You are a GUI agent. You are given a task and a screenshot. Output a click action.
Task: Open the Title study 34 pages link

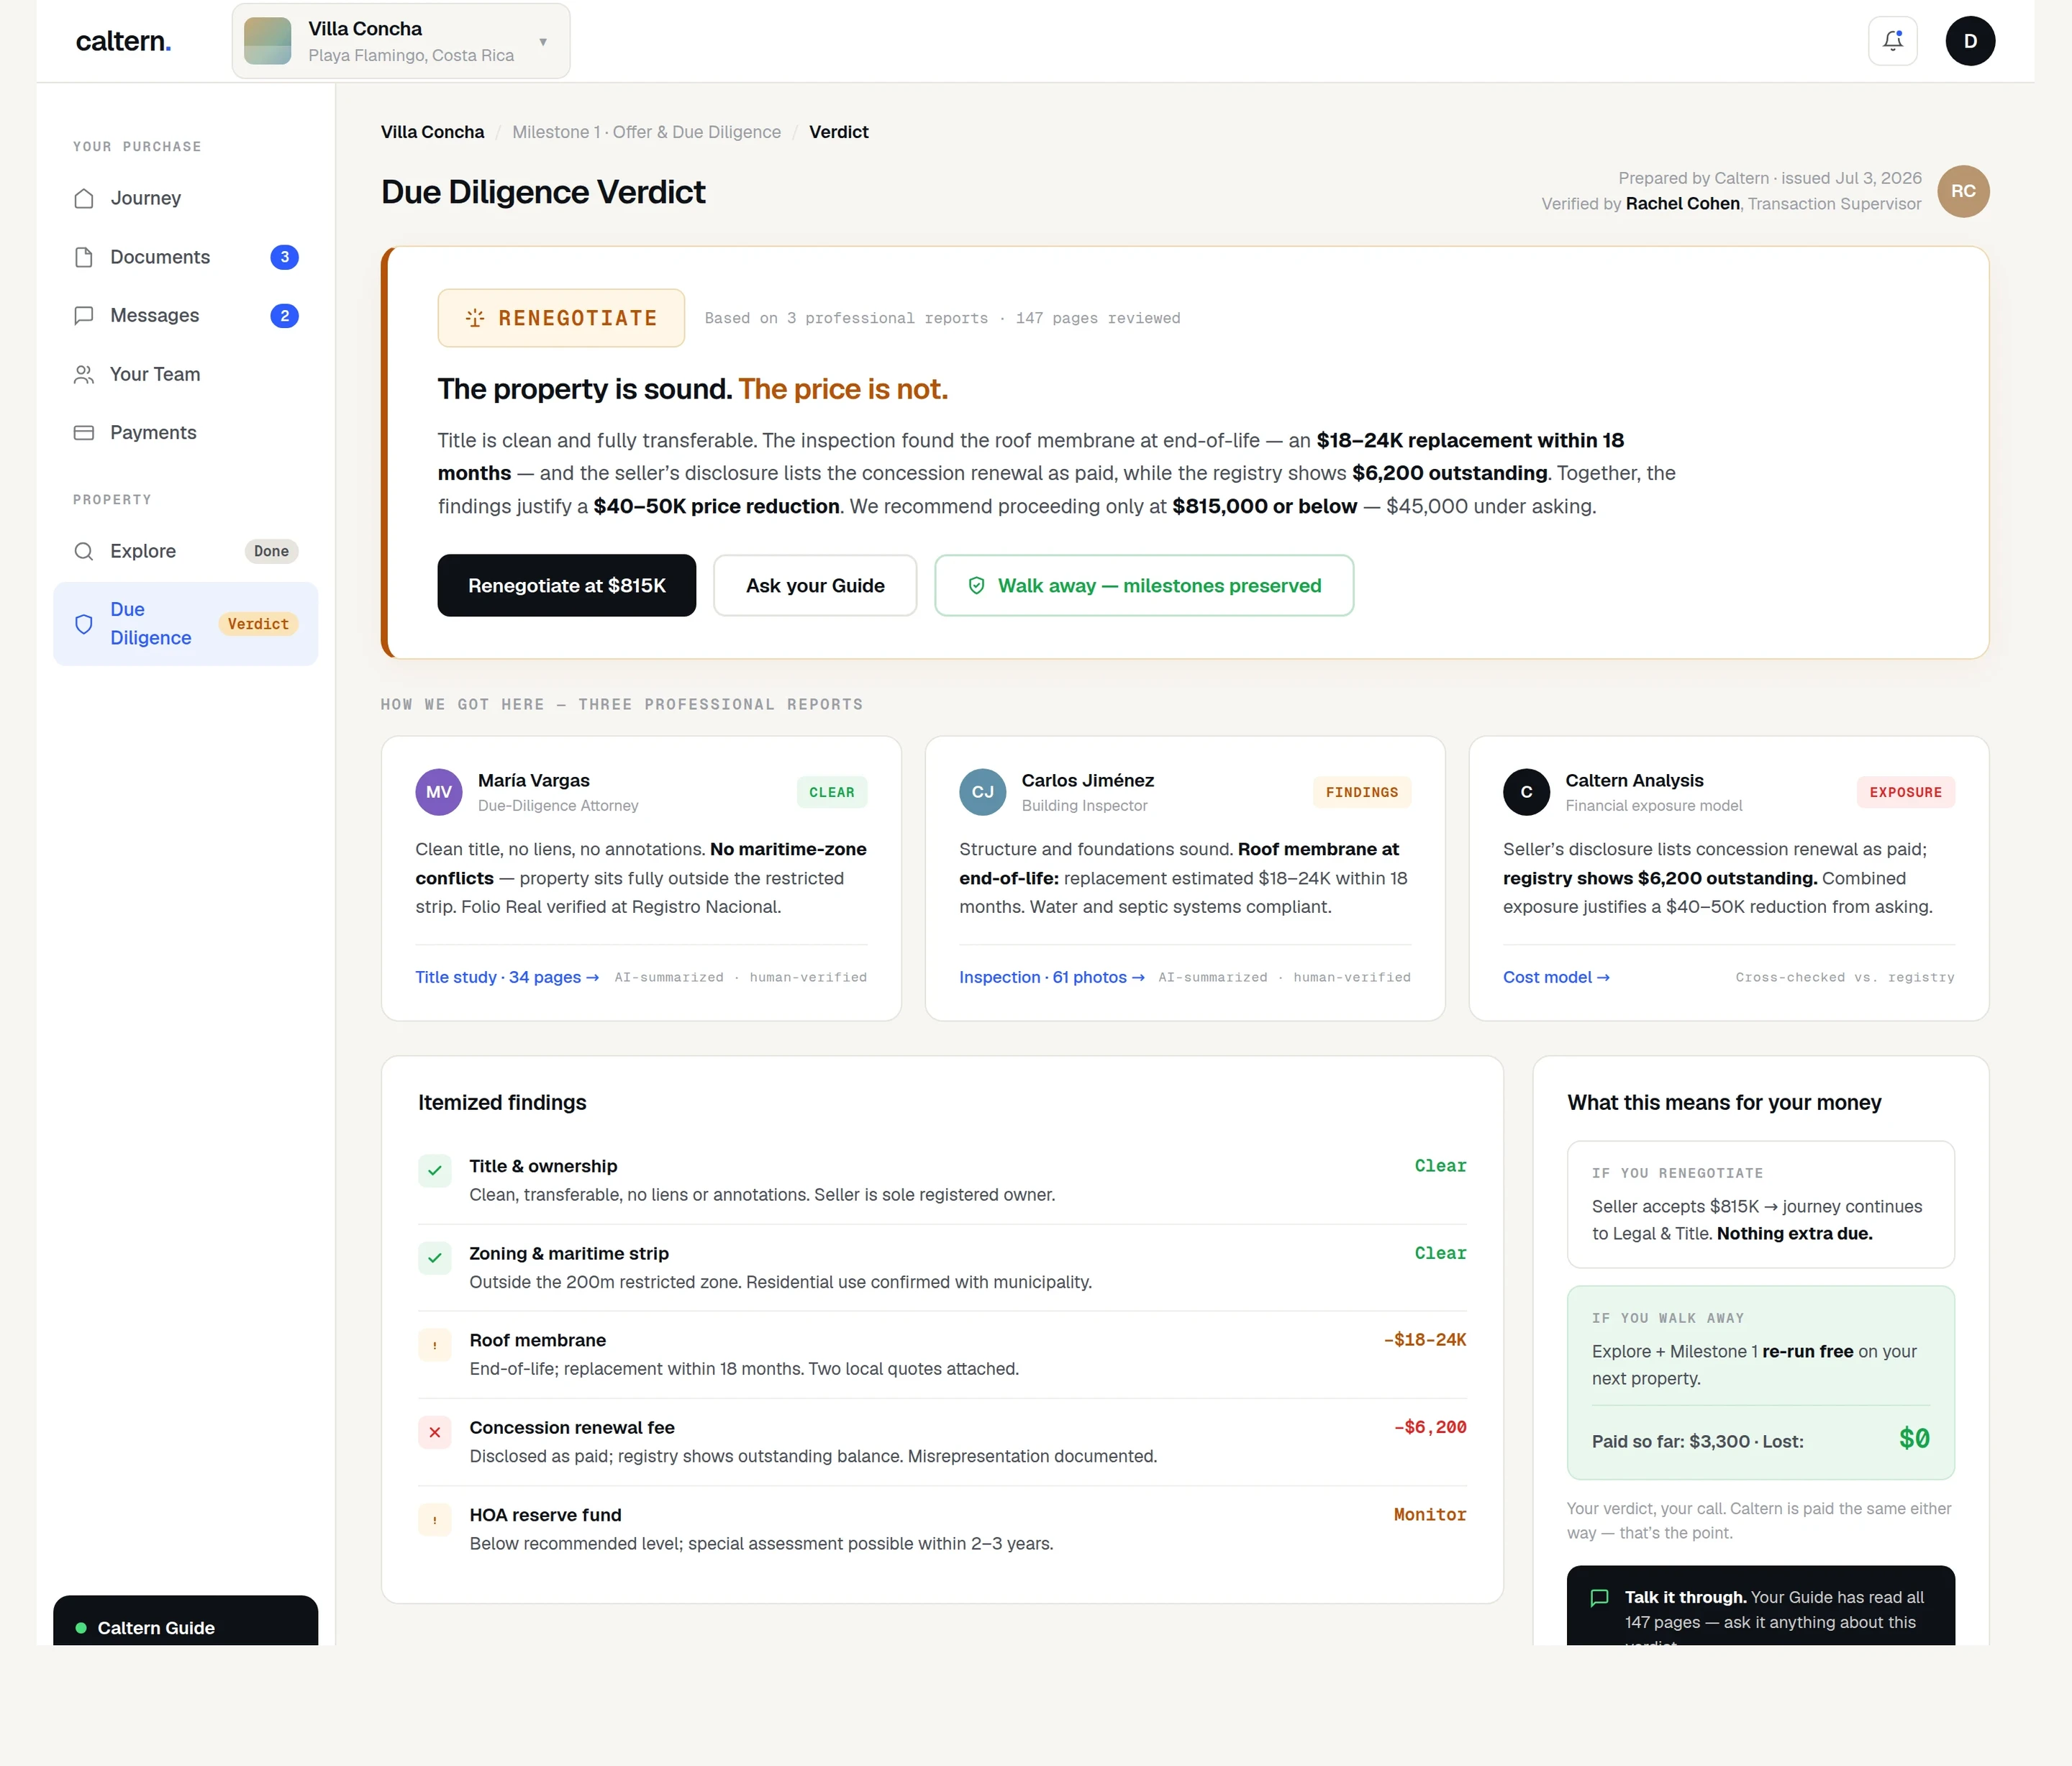(x=507, y=977)
